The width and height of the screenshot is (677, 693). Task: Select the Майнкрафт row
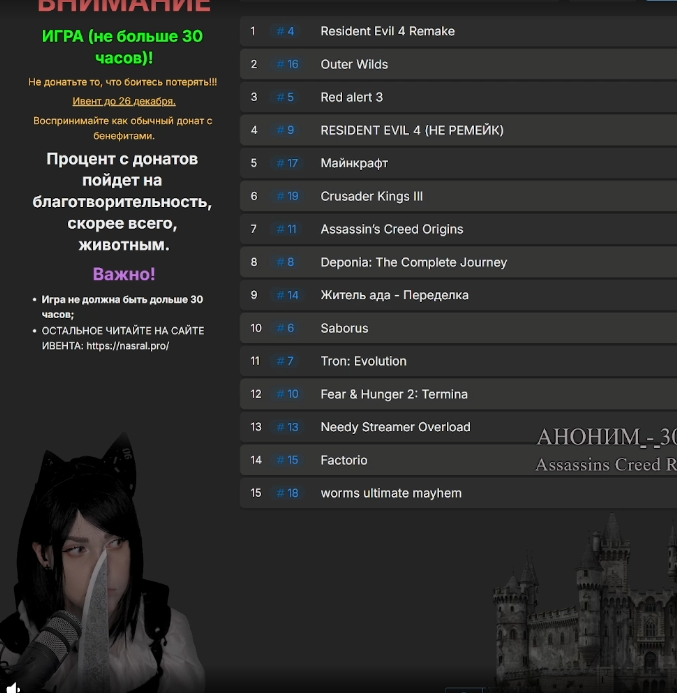pyautogui.click(x=458, y=163)
